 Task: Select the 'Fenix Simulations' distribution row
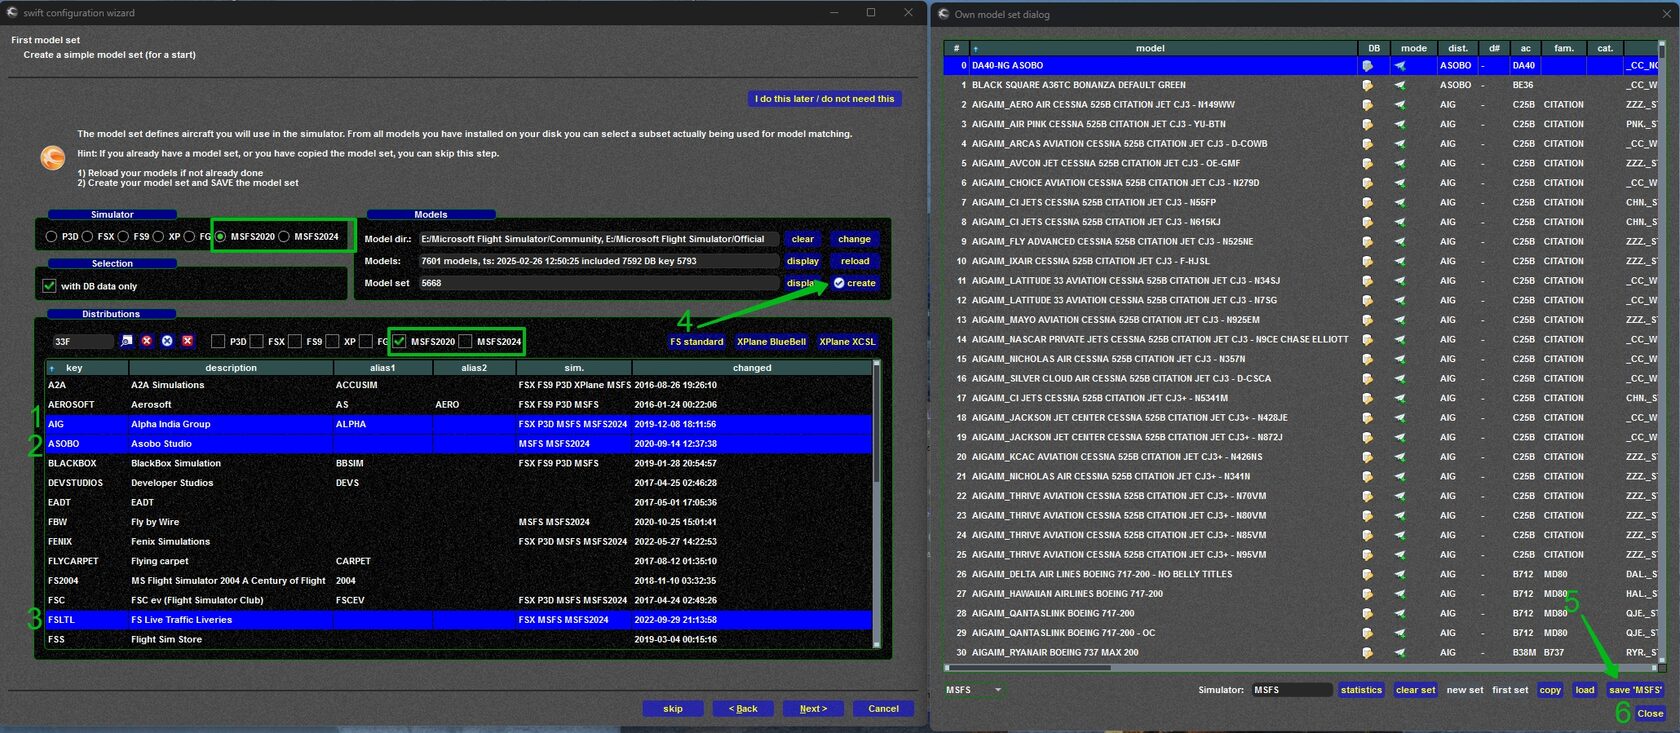pyautogui.click(x=458, y=542)
